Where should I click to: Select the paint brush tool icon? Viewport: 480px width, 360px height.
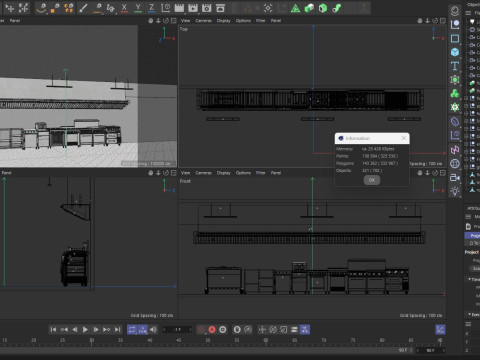click(83, 8)
